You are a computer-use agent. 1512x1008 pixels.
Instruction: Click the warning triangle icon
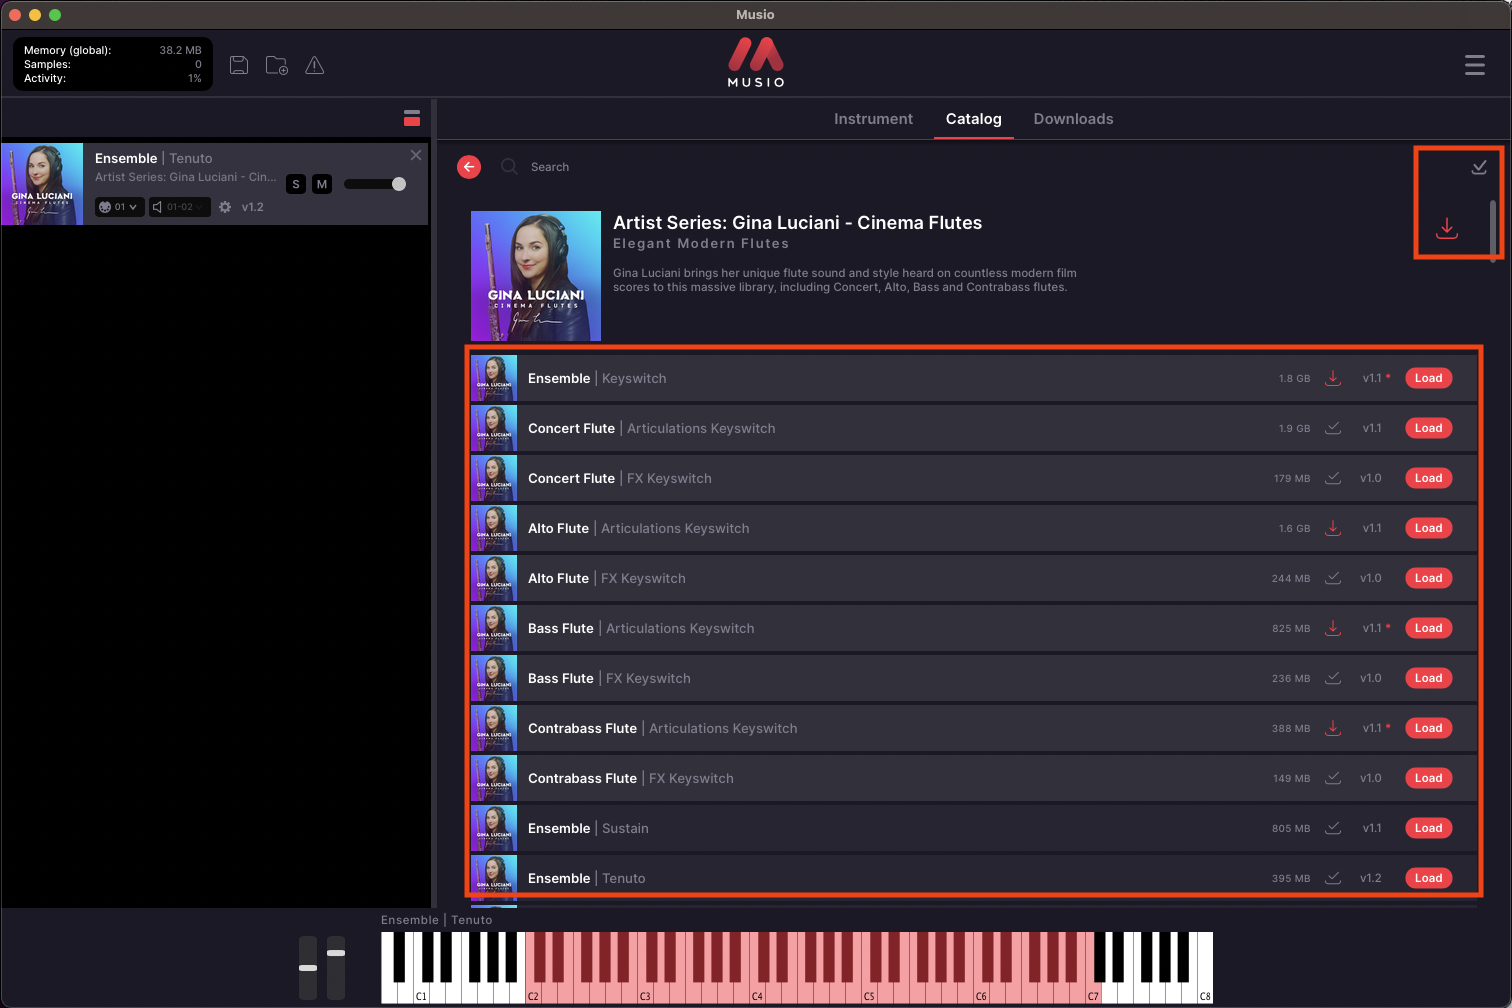click(x=315, y=65)
